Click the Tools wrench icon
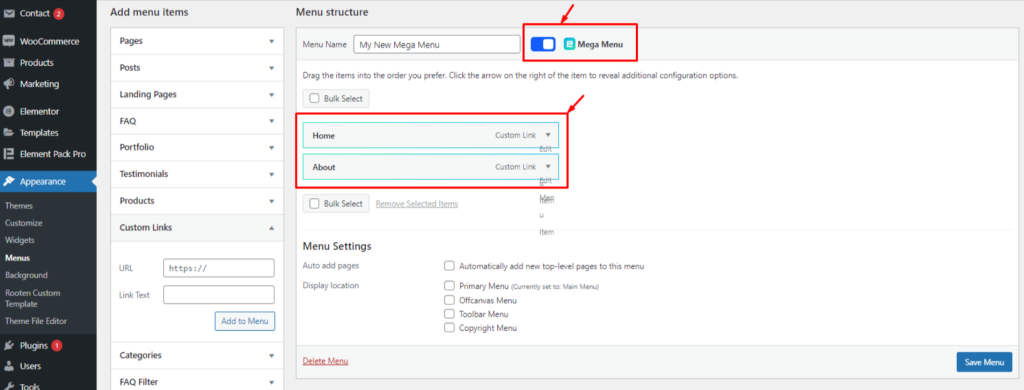 (x=9, y=385)
